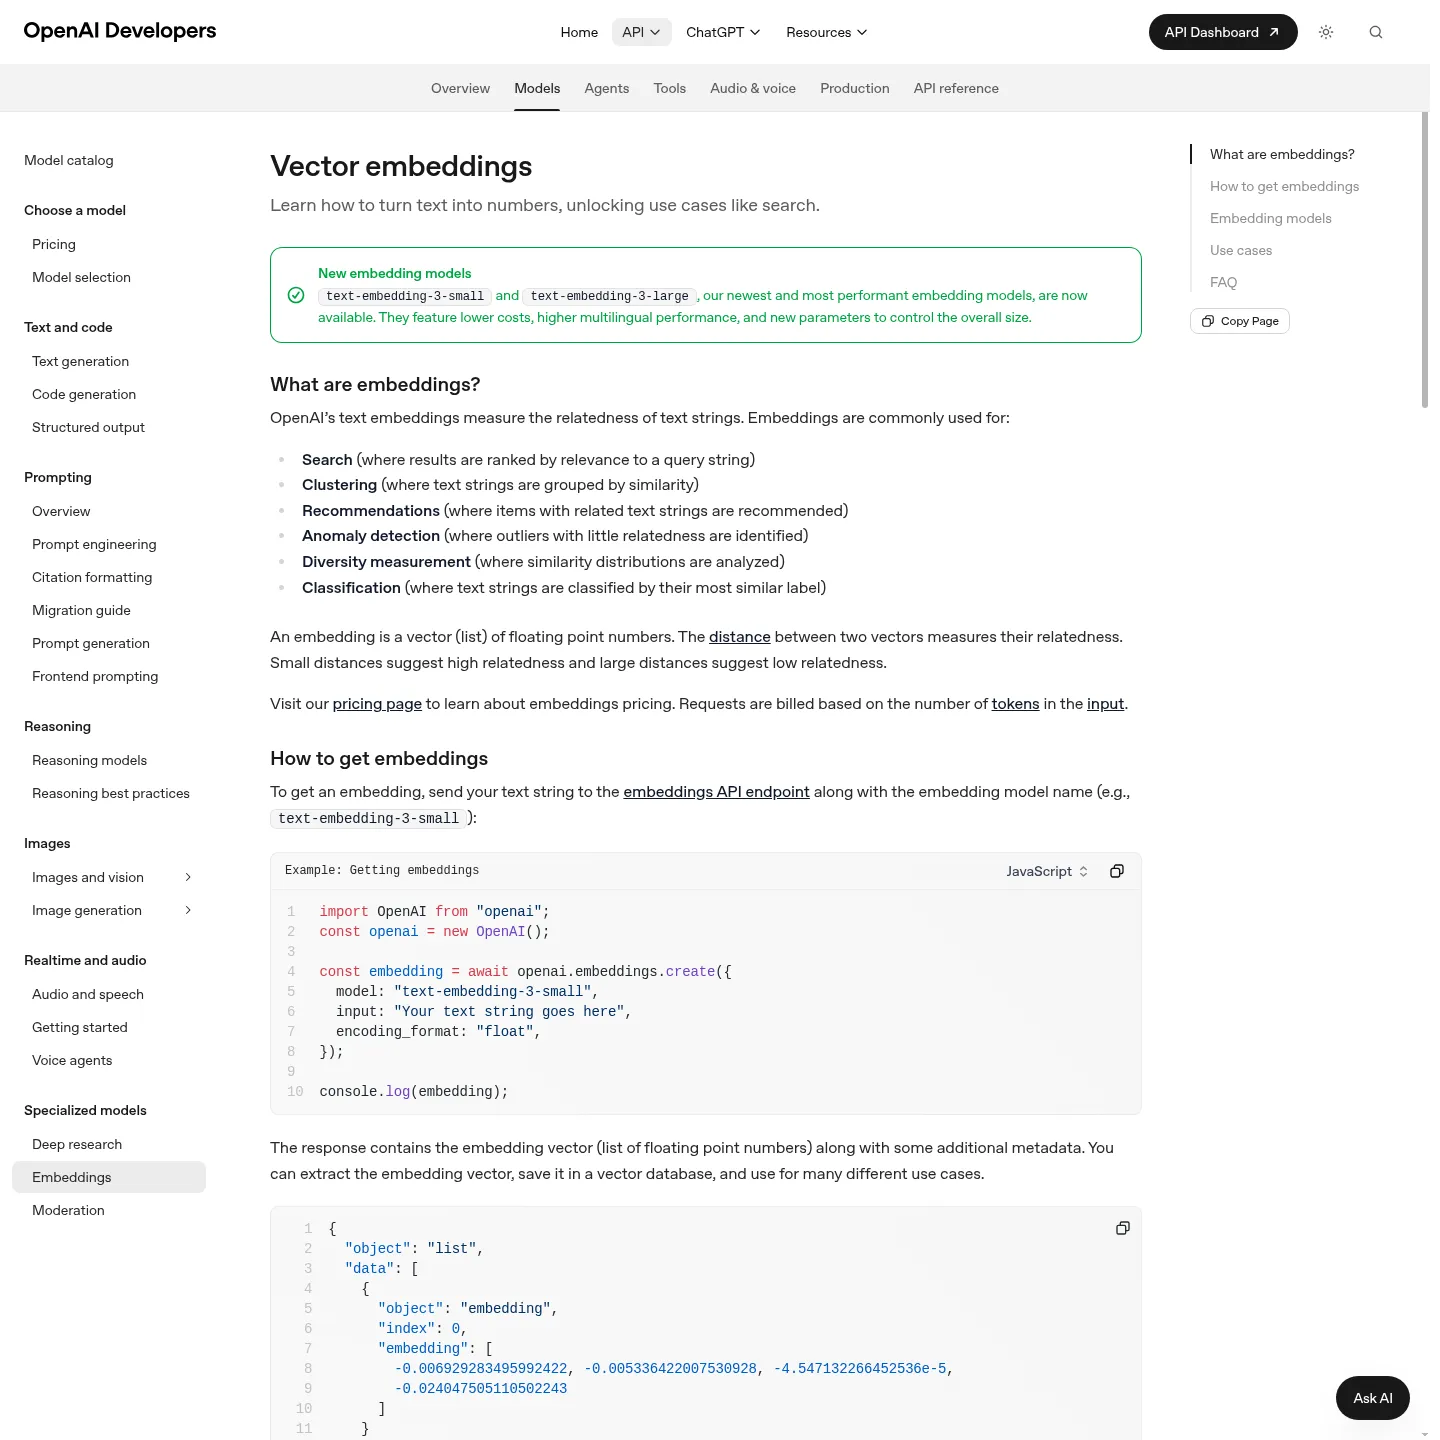Open Model catalog in sidebar
The height and width of the screenshot is (1440, 1440).
pos(69,160)
